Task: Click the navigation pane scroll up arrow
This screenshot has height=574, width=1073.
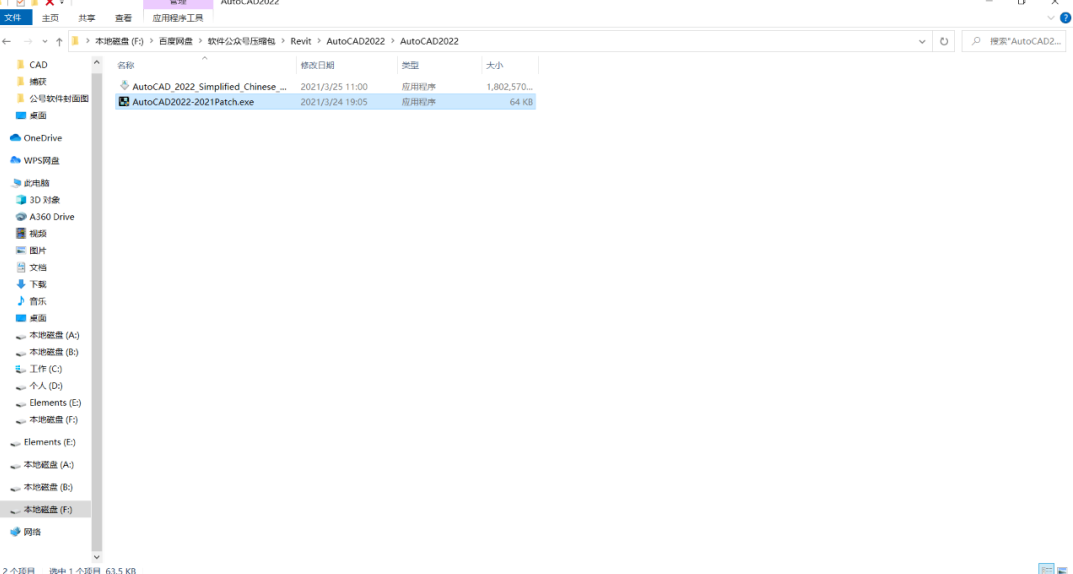Action: click(96, 63)
